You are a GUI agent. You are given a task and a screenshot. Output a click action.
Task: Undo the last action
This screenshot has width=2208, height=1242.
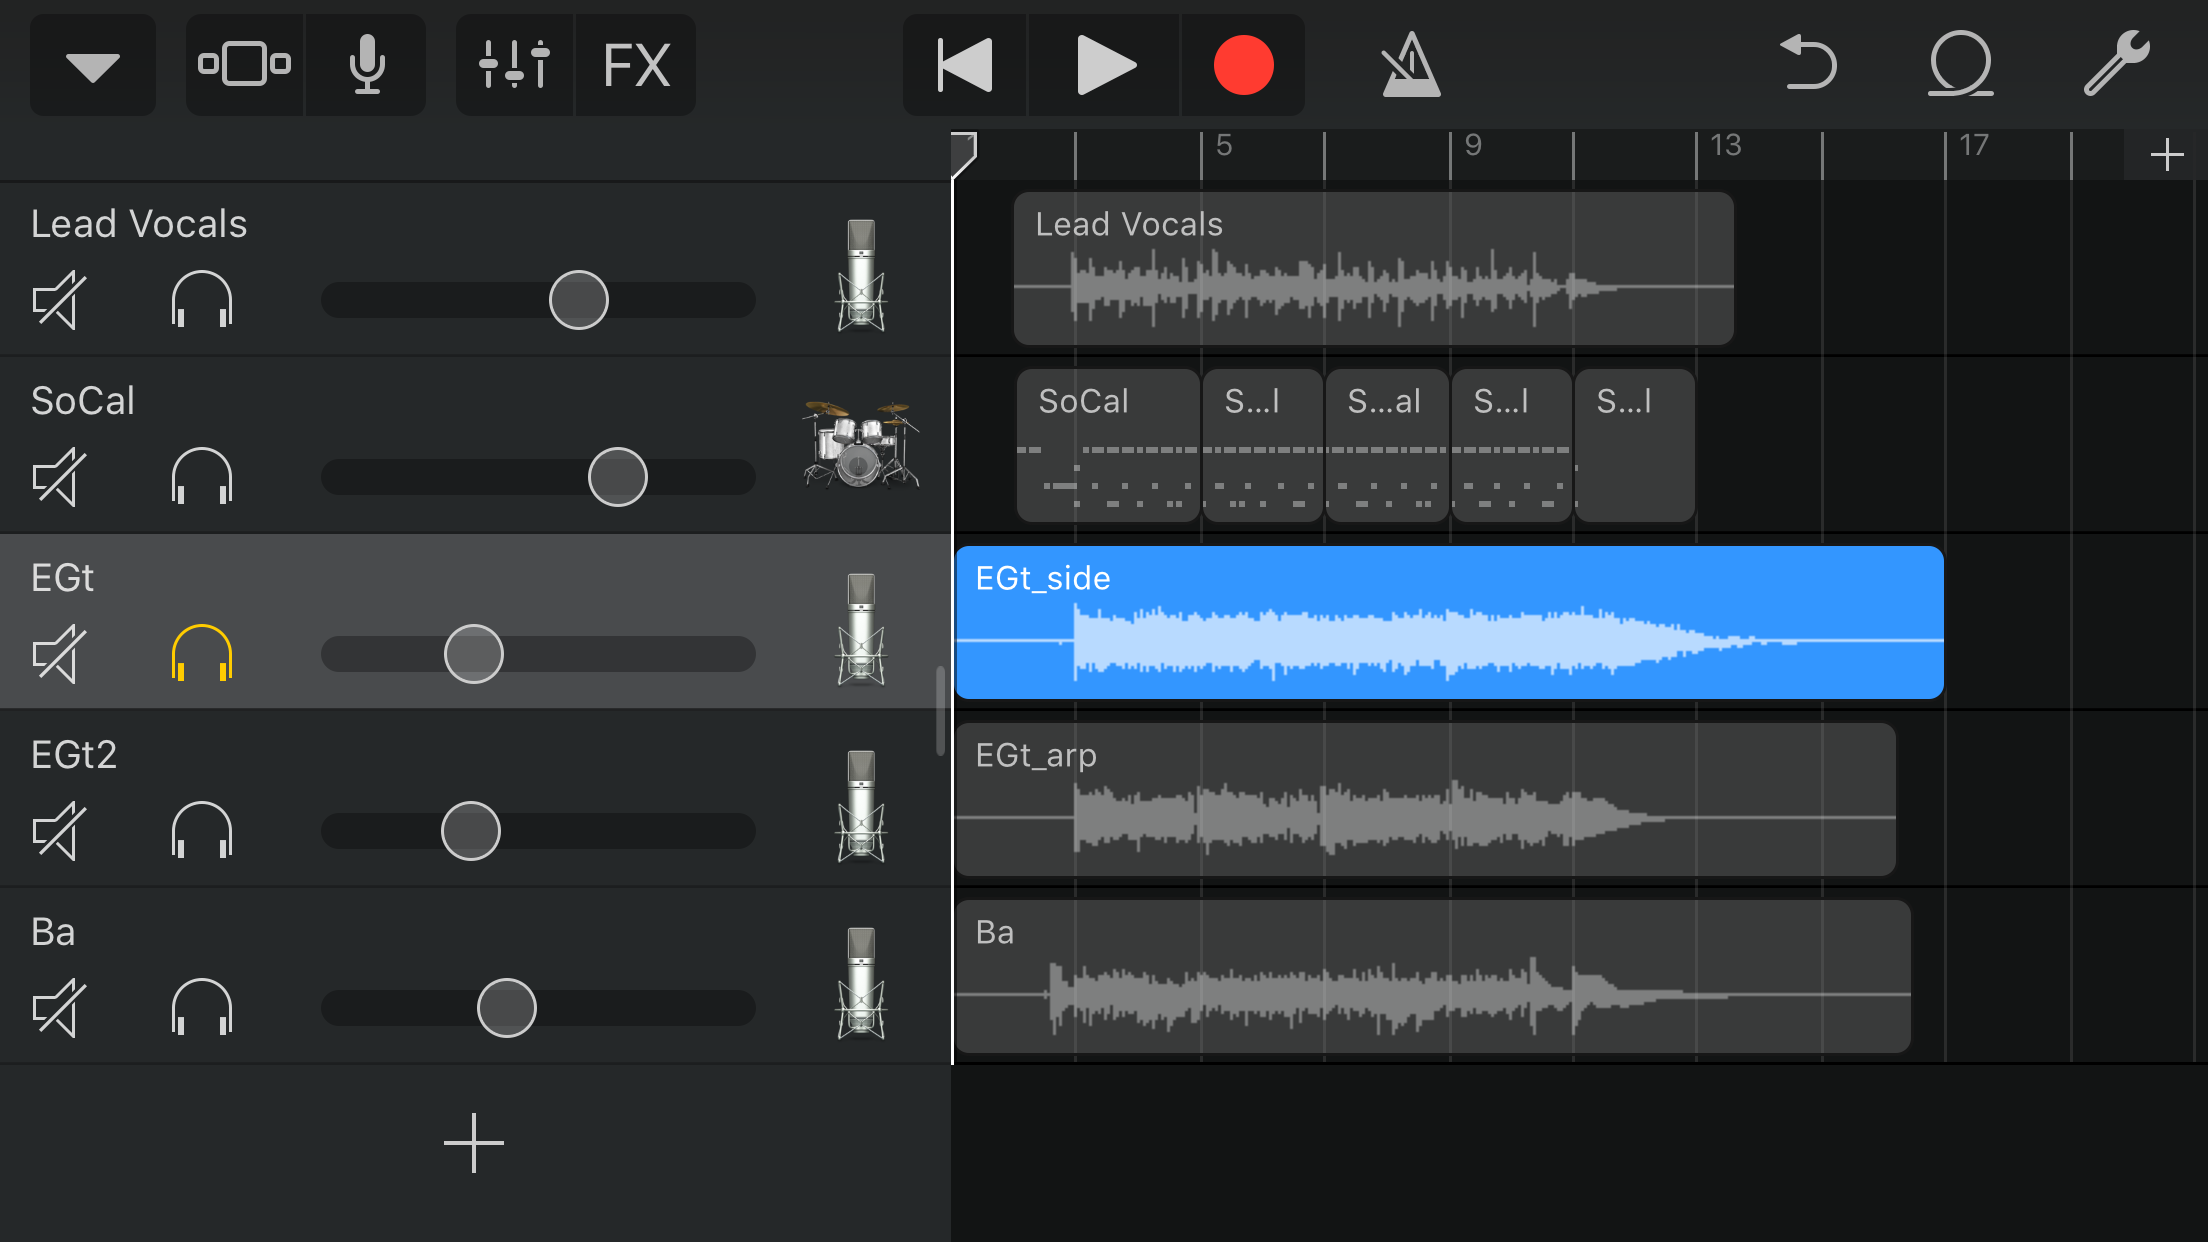1808,65
